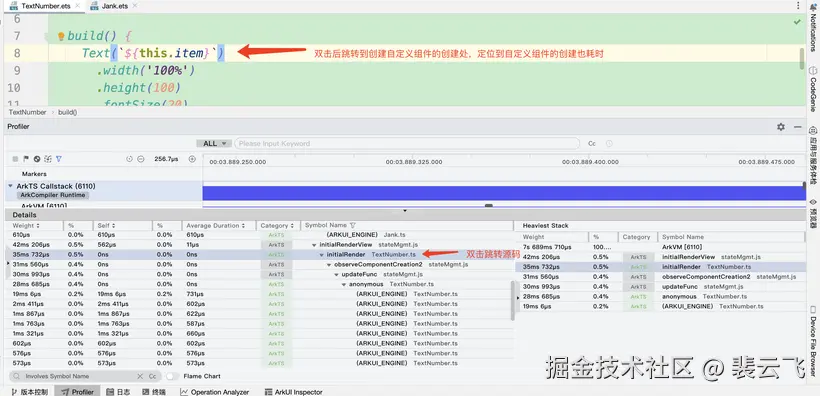
Task: Toggle case-sensitive Cc next to keyword field
Action: (x=592, y=143)
